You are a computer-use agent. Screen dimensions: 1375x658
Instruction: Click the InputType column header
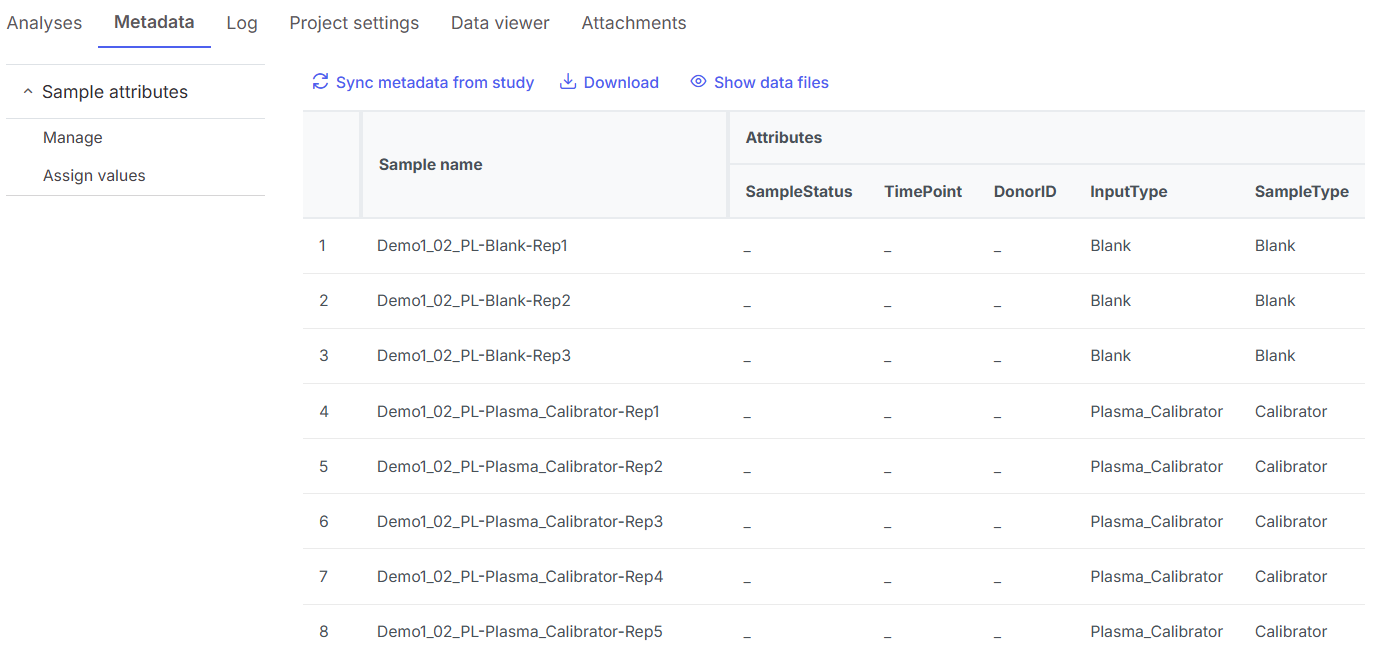pyautogui.click(x=1129, y=192)
